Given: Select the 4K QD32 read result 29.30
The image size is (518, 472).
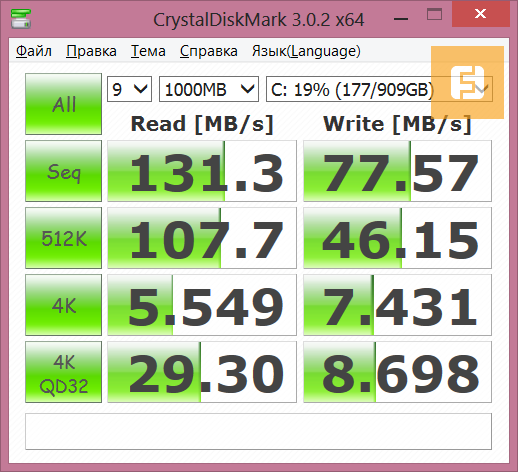Looking at the screenshot, I should point(202,372).
